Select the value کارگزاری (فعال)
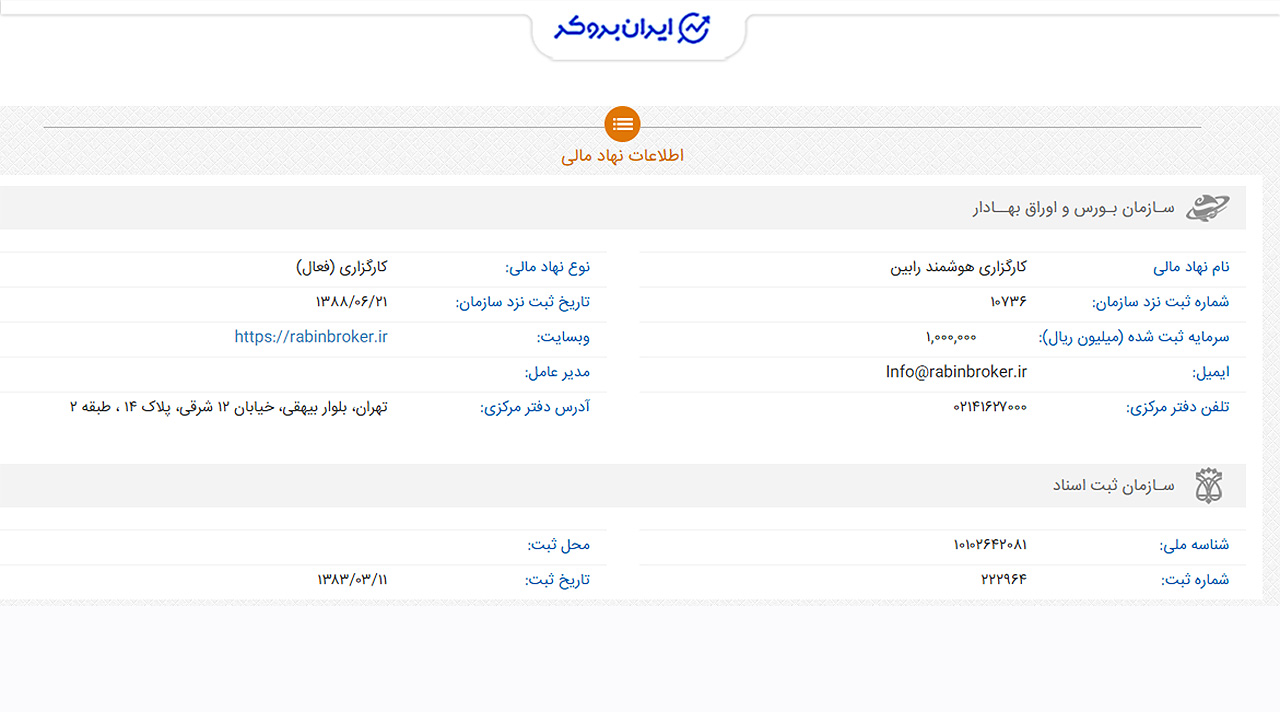This screenshot has width=1280, height=712. click(342, 268)
